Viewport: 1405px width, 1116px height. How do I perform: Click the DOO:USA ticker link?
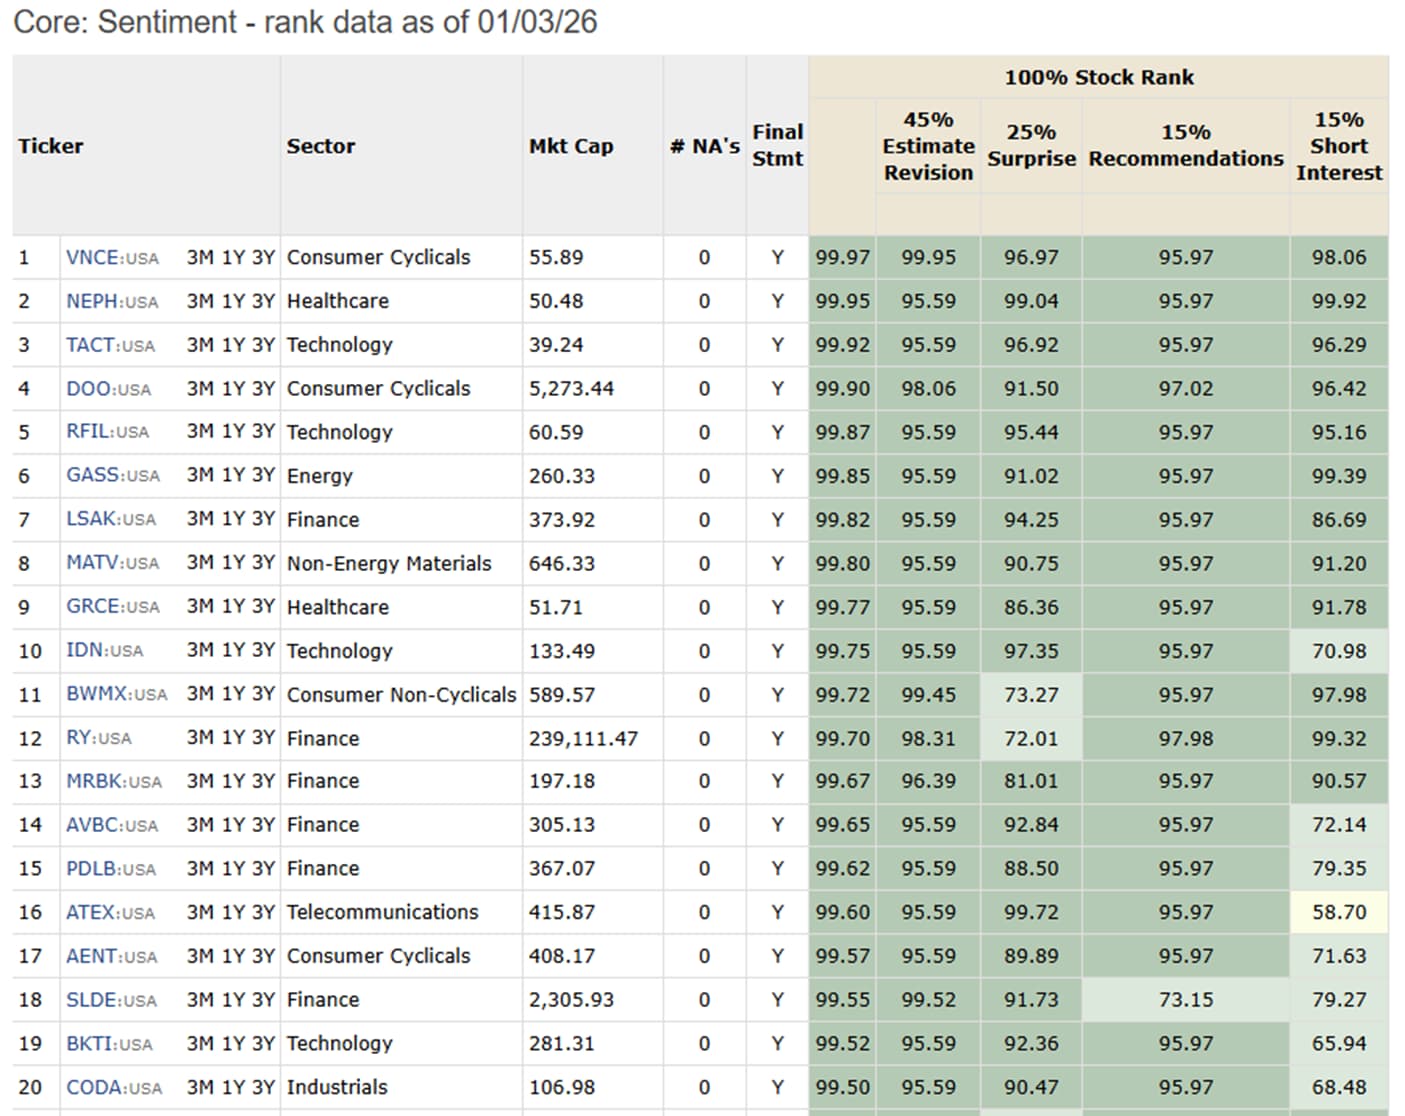click(x=108, y=389)
